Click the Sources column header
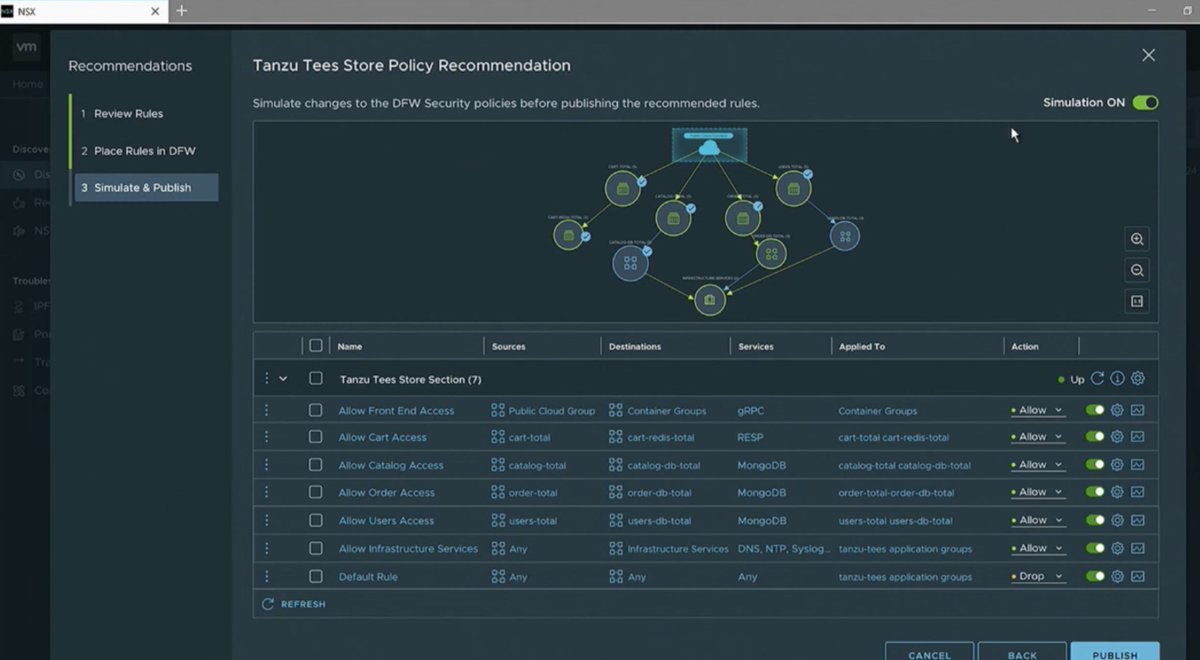Viewport: 1200px width, 660px height. click(x=509, y=346)
